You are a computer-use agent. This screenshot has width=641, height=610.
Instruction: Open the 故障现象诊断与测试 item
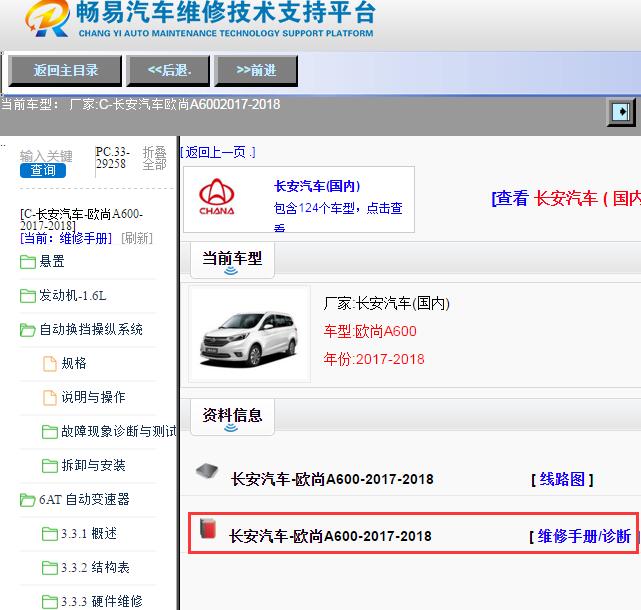(x=119, y=431)
